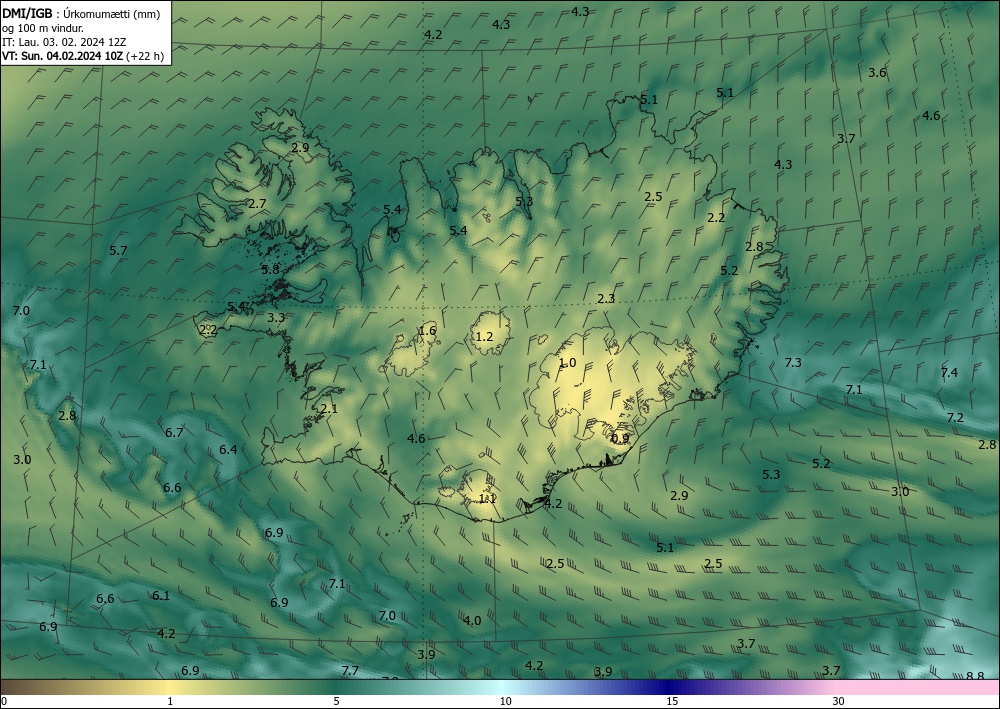Click the color scale label '15'
This screenshot has width=1000, height=709.
(672, 701)
